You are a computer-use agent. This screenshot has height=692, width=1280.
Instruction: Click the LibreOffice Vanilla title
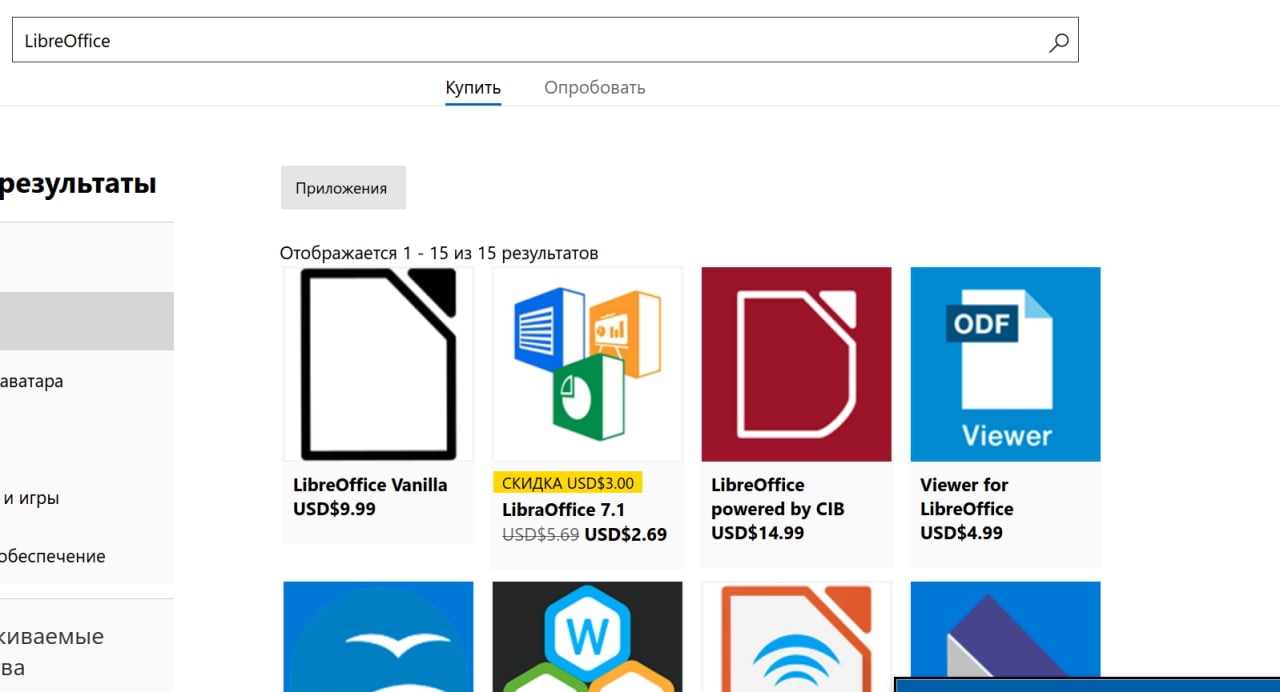[x=370, y=485]
